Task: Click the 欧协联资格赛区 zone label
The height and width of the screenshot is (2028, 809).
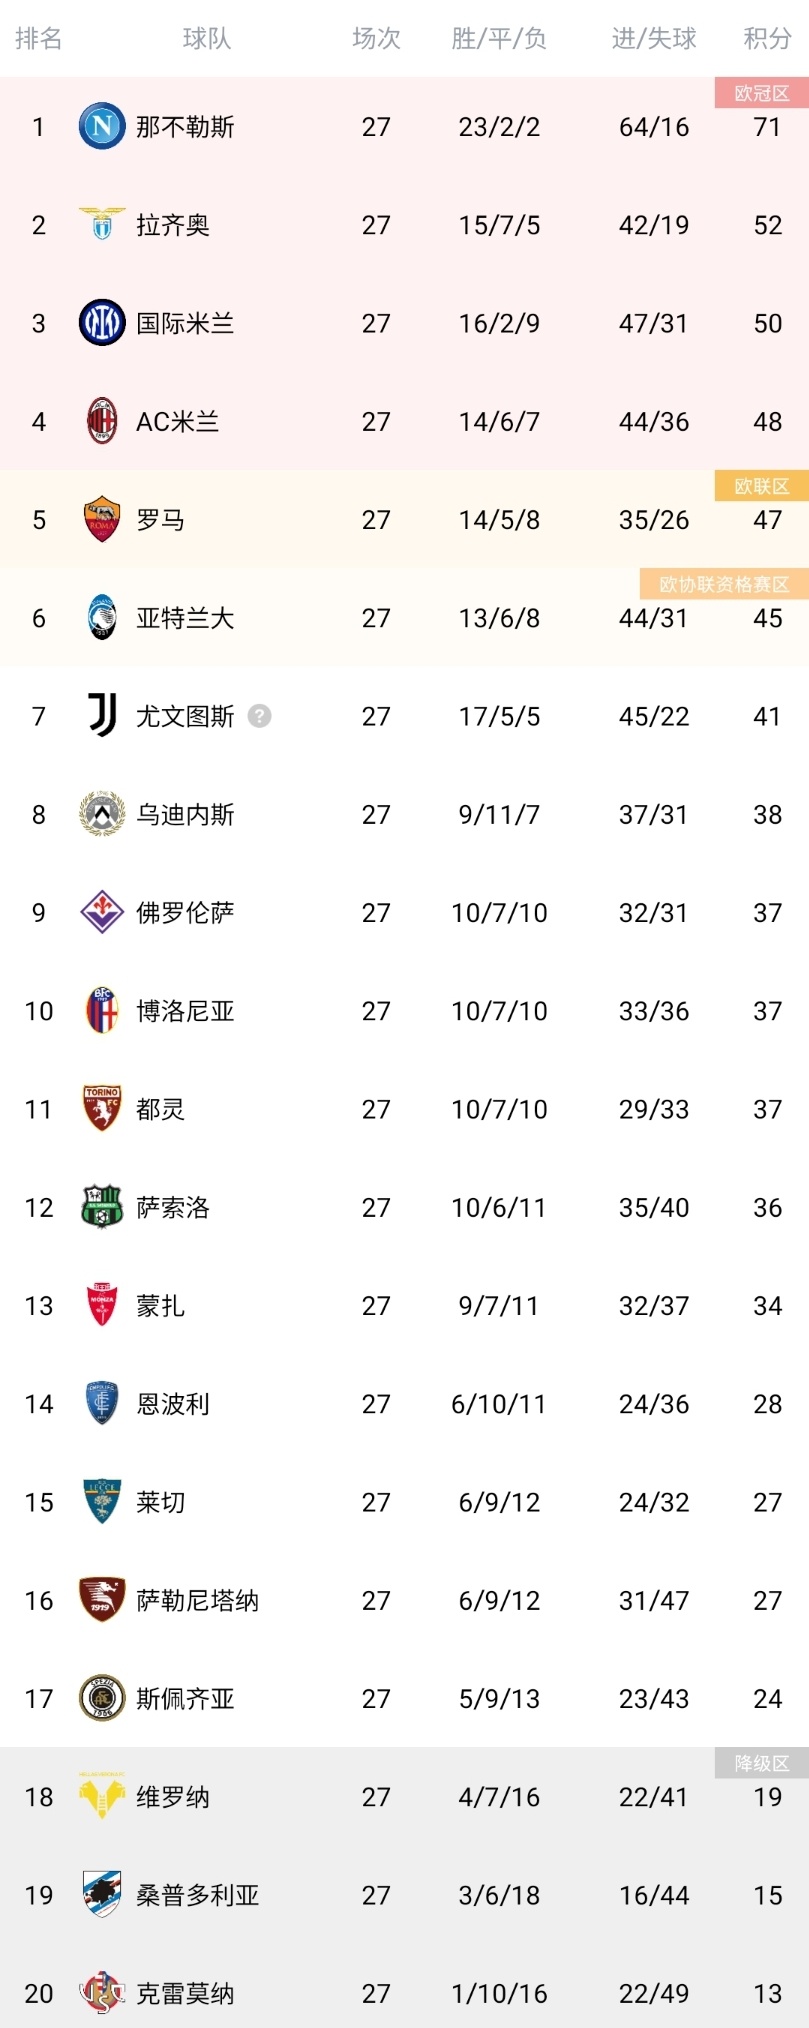Action: [x=724, y=584]
